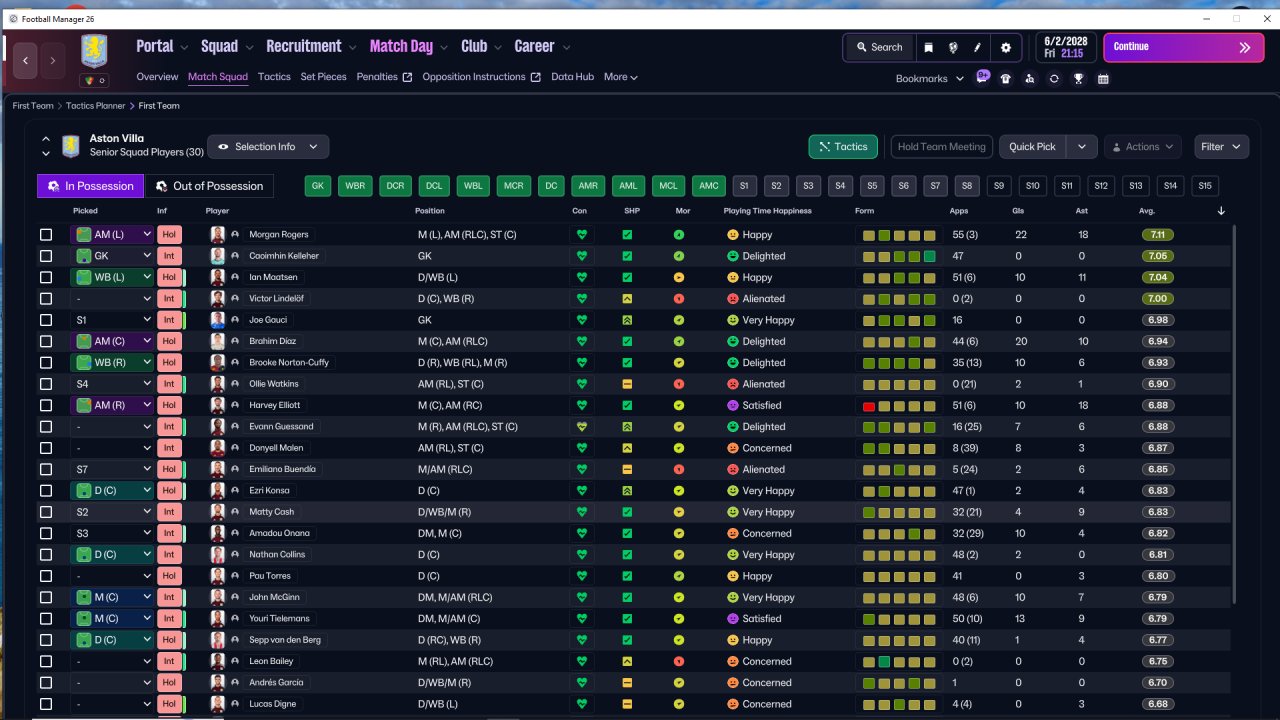Click the Penalties pop-out window icon
Viewport: 1280px width, 720px height.
(407, 77)
